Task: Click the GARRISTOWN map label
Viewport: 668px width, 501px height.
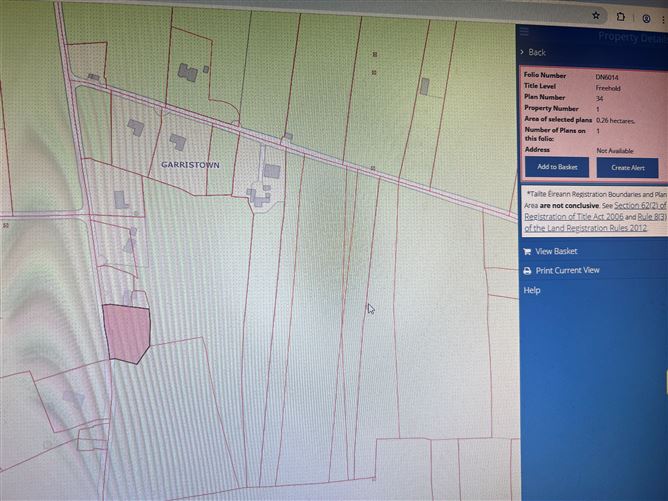Action: click(190, 165)
